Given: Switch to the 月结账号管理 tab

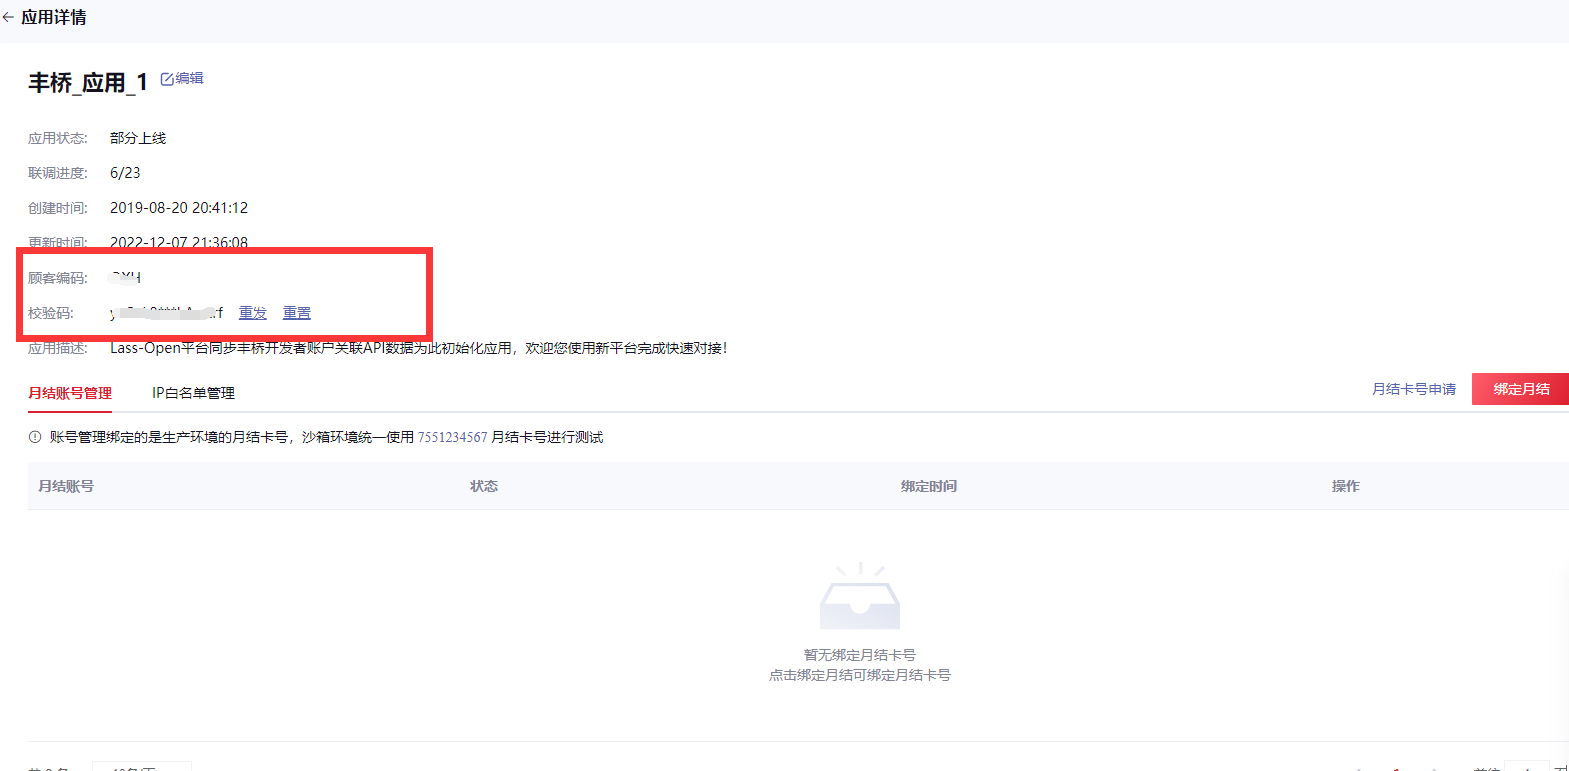Looking at the screenshot, I should tap(70, 393).
